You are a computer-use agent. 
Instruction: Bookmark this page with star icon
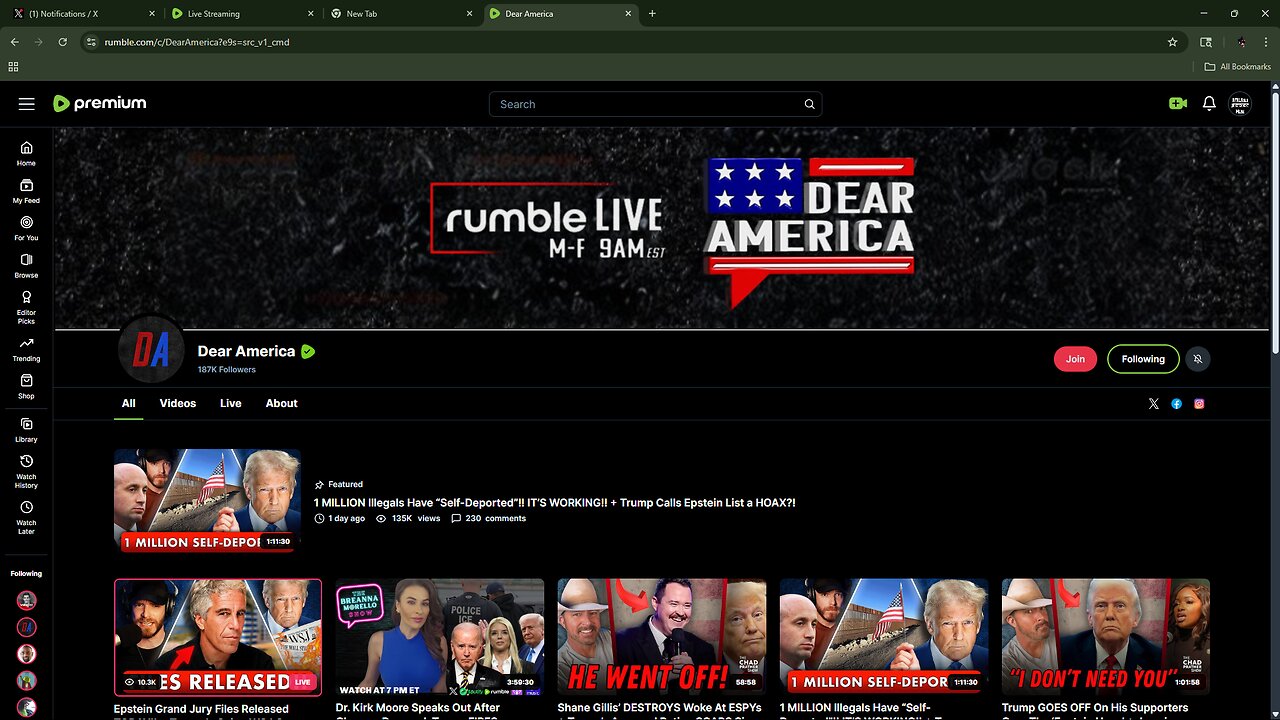click(x=1172, y=42)
